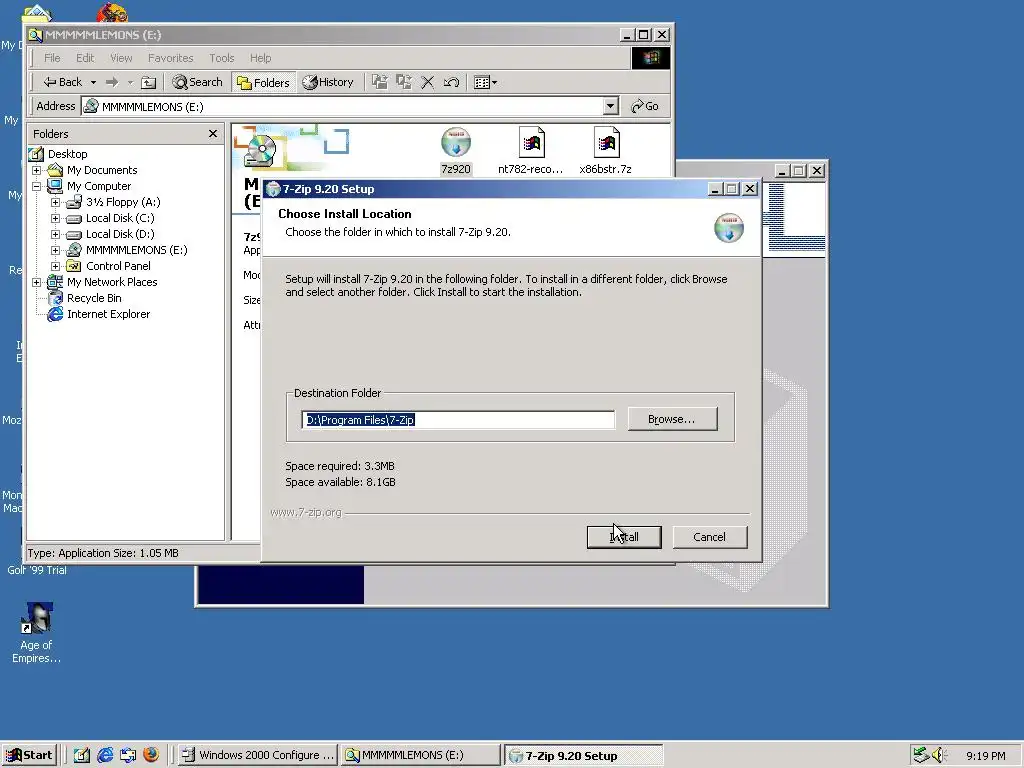Click the Show Desktop quick launch icon

pos(82,755)
